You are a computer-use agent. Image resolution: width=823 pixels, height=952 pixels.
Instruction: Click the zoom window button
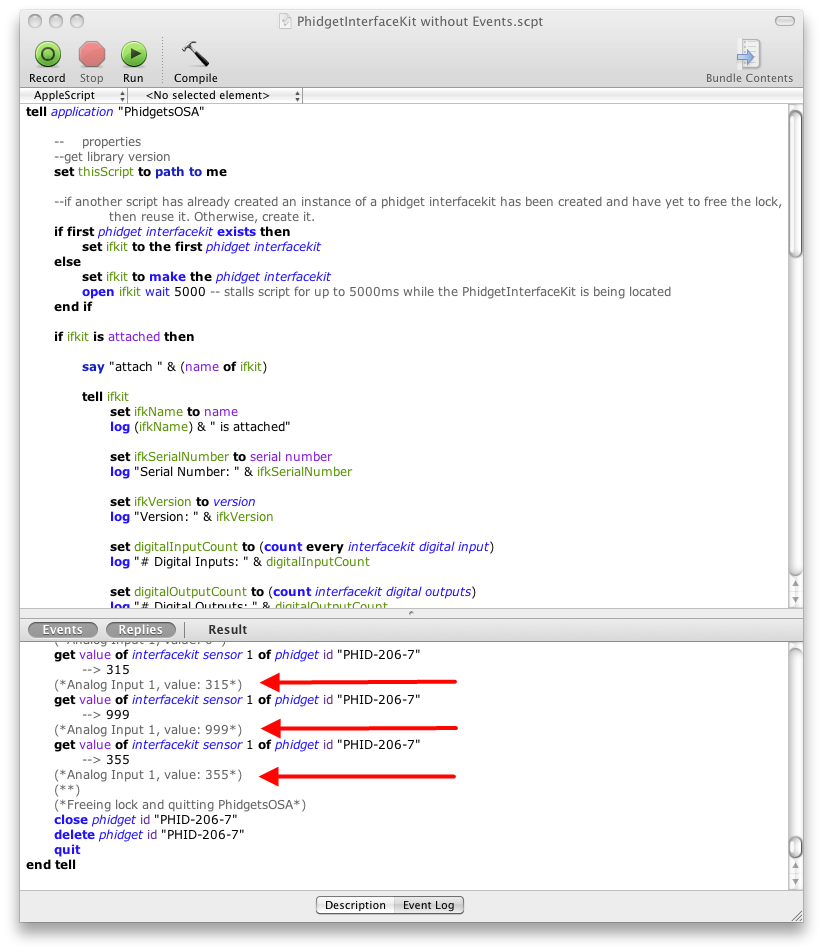point(77,21)
